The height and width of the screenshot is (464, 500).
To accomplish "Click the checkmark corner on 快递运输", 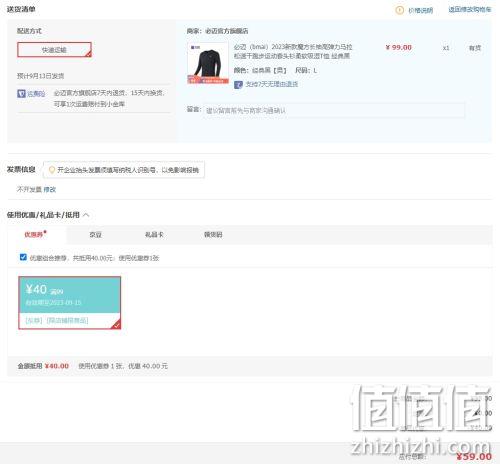I will pyautogui.click(x=88, y=54).
